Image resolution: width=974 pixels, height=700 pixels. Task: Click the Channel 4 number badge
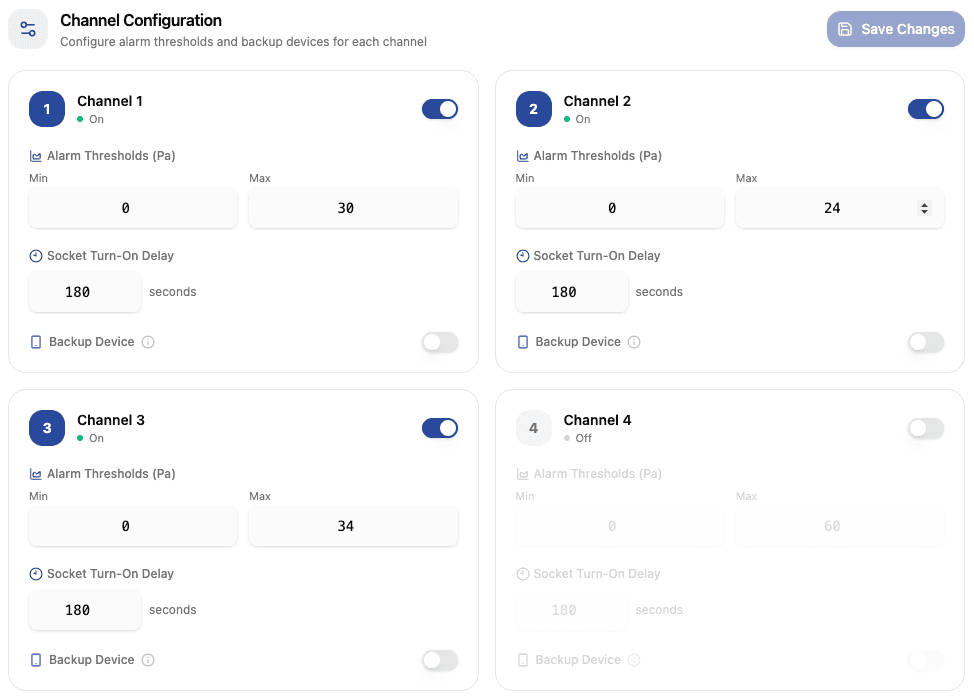(534, 428)
